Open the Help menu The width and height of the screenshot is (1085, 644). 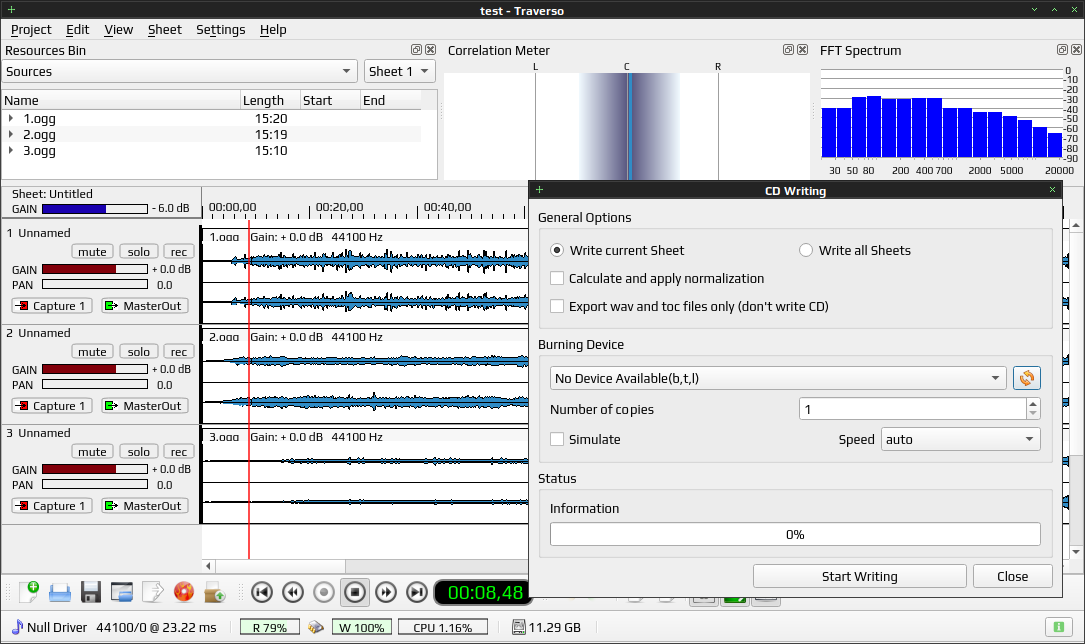(x=273, y=30)
